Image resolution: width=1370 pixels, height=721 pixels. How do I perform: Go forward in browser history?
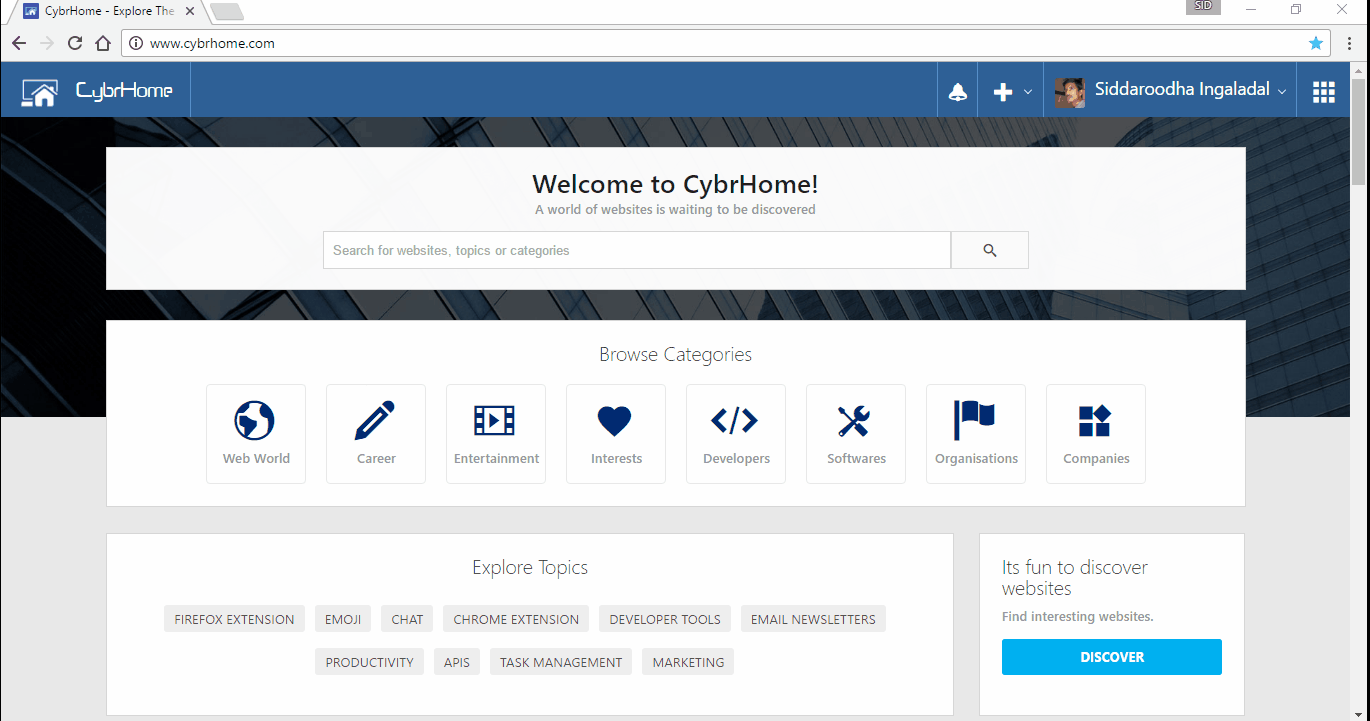47,43
